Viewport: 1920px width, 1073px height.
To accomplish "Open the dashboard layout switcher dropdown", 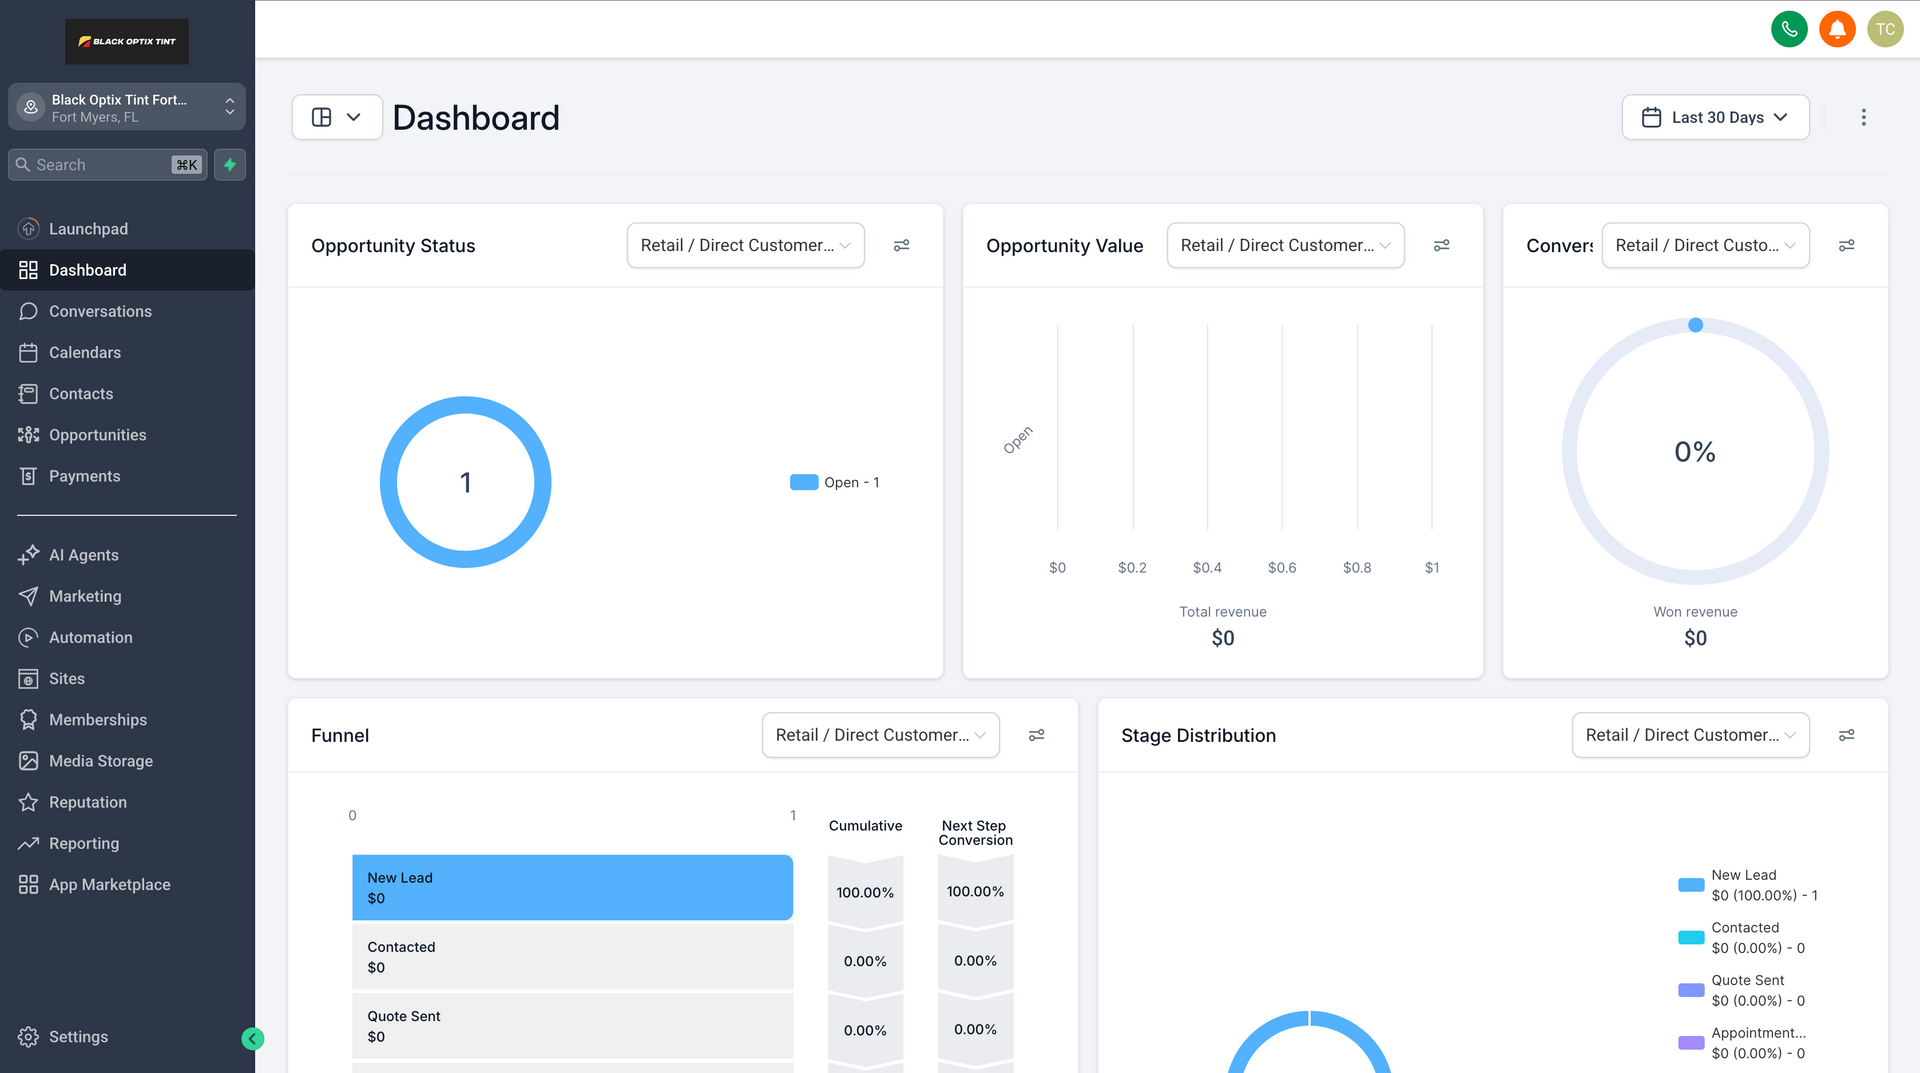I will tap(337, 117).
